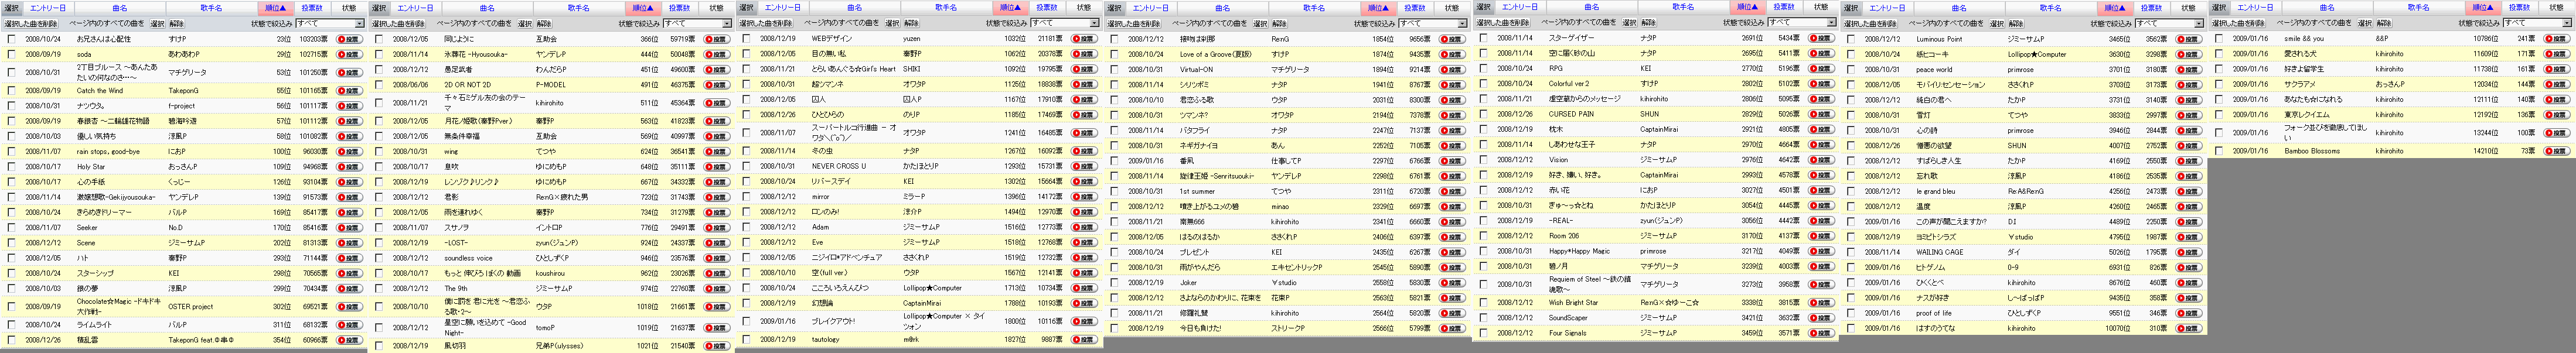Select checkbox for 'Love of a Groove(夏版)'
Viewport: 2576px width, 353px height.
(1114, 55)
